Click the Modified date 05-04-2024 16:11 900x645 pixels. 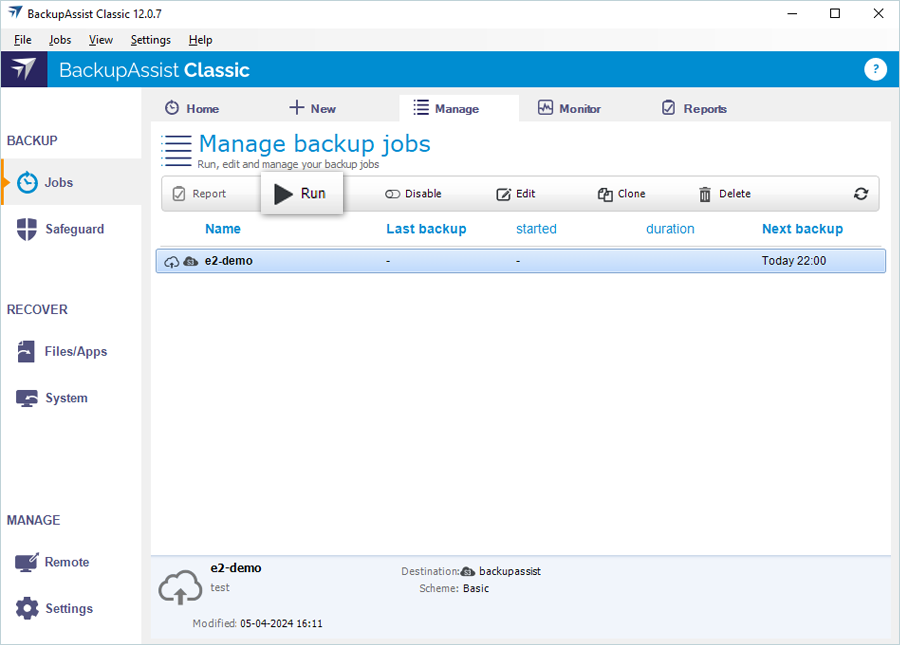281,624
